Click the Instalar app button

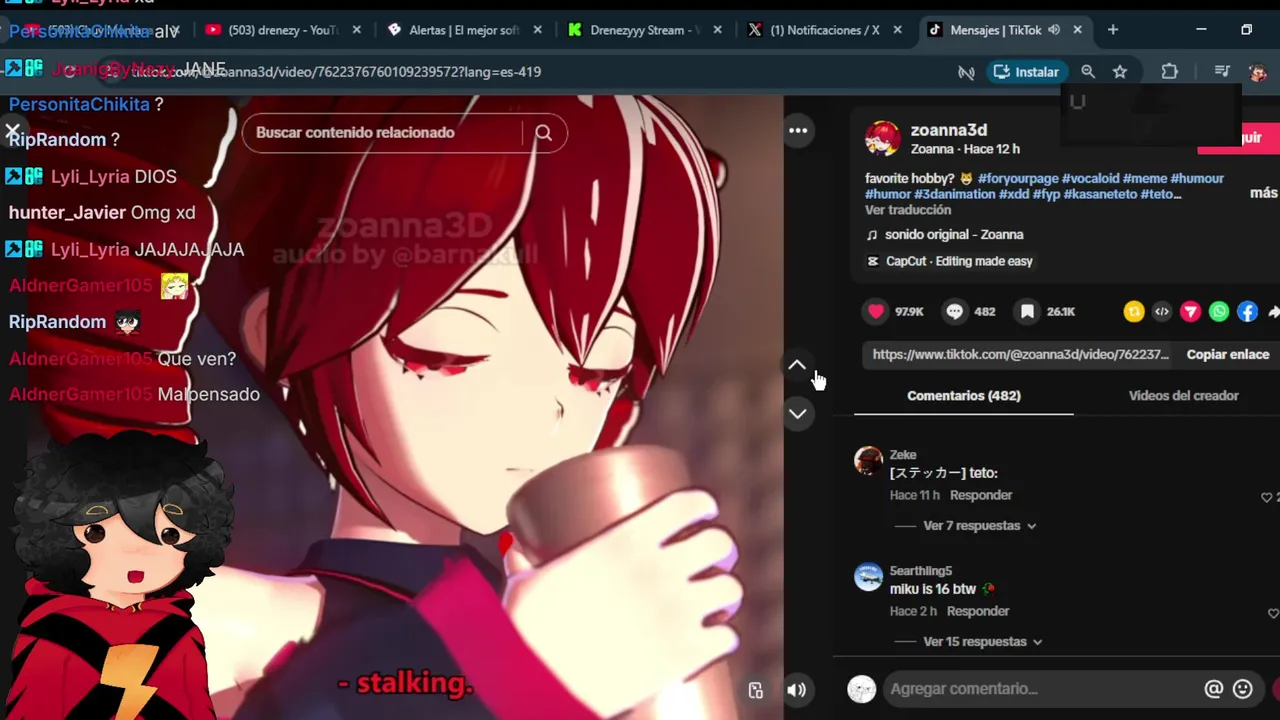point(1026,72)
